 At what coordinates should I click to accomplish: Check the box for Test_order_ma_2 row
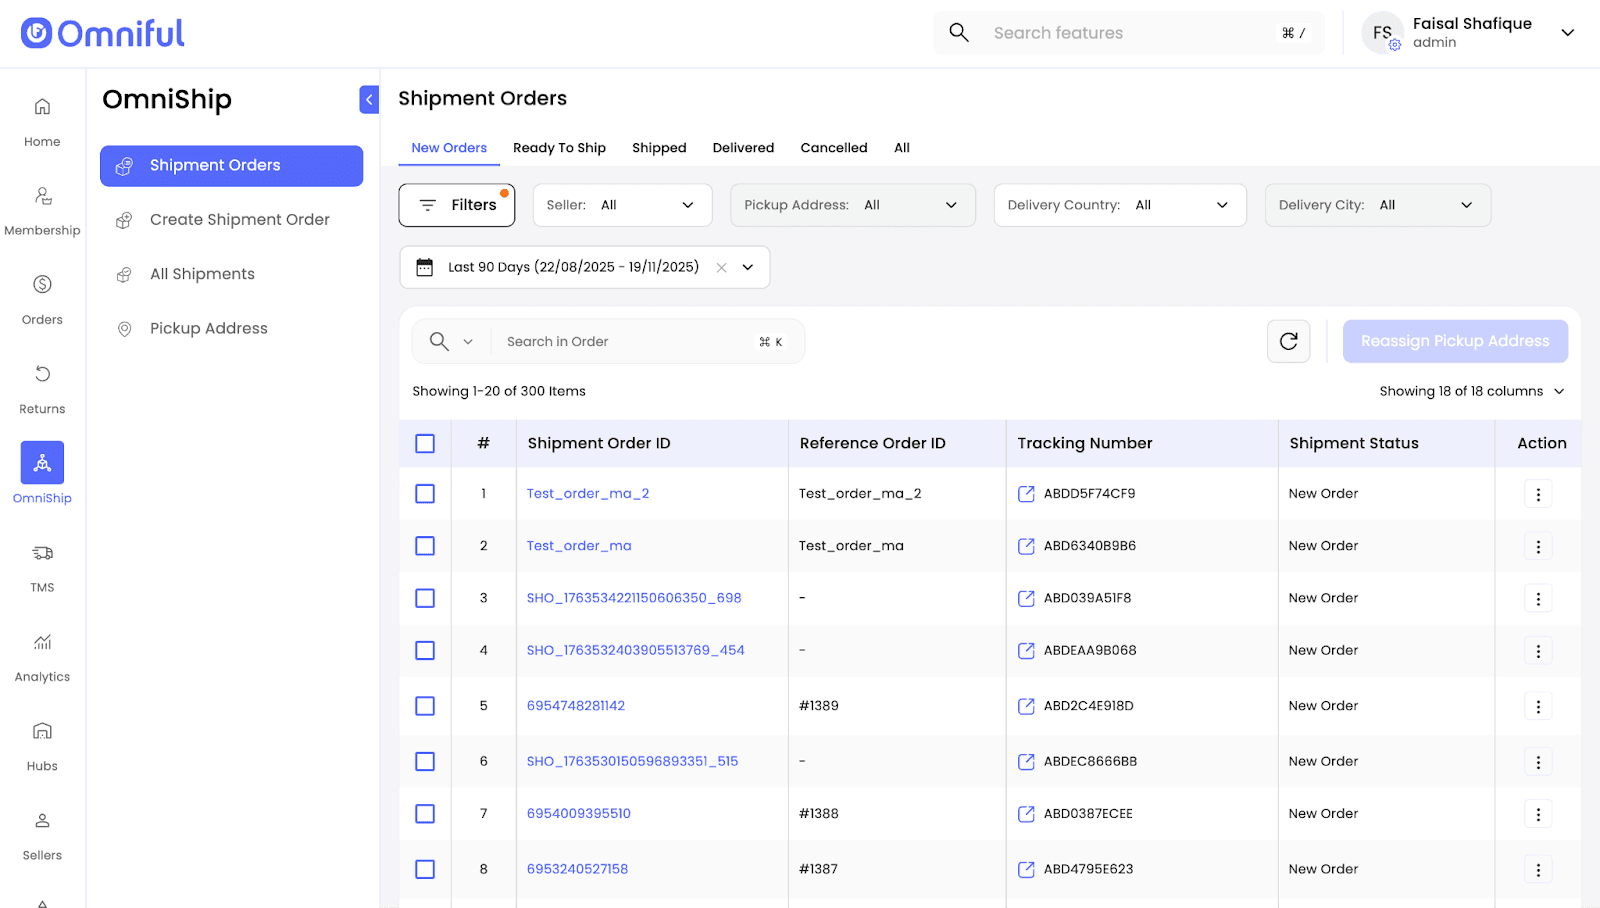(425, 494)
